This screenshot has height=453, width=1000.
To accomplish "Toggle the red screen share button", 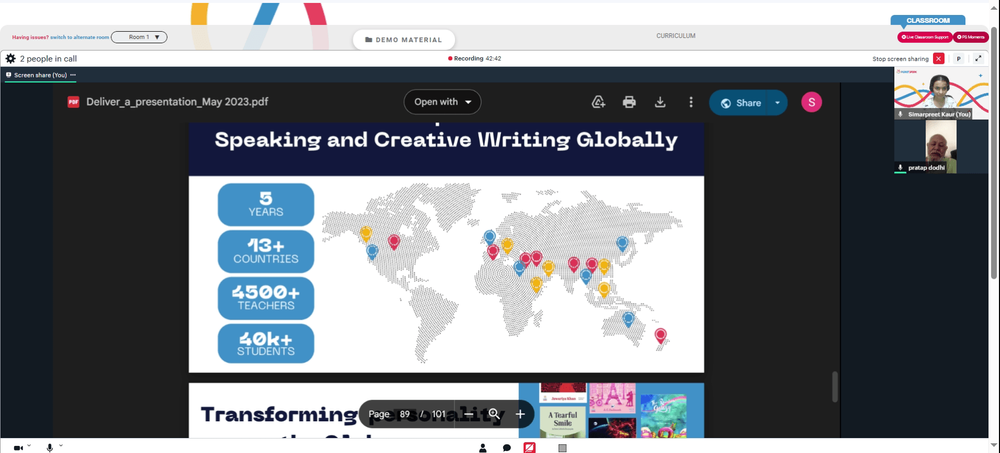I will (529, 448).
